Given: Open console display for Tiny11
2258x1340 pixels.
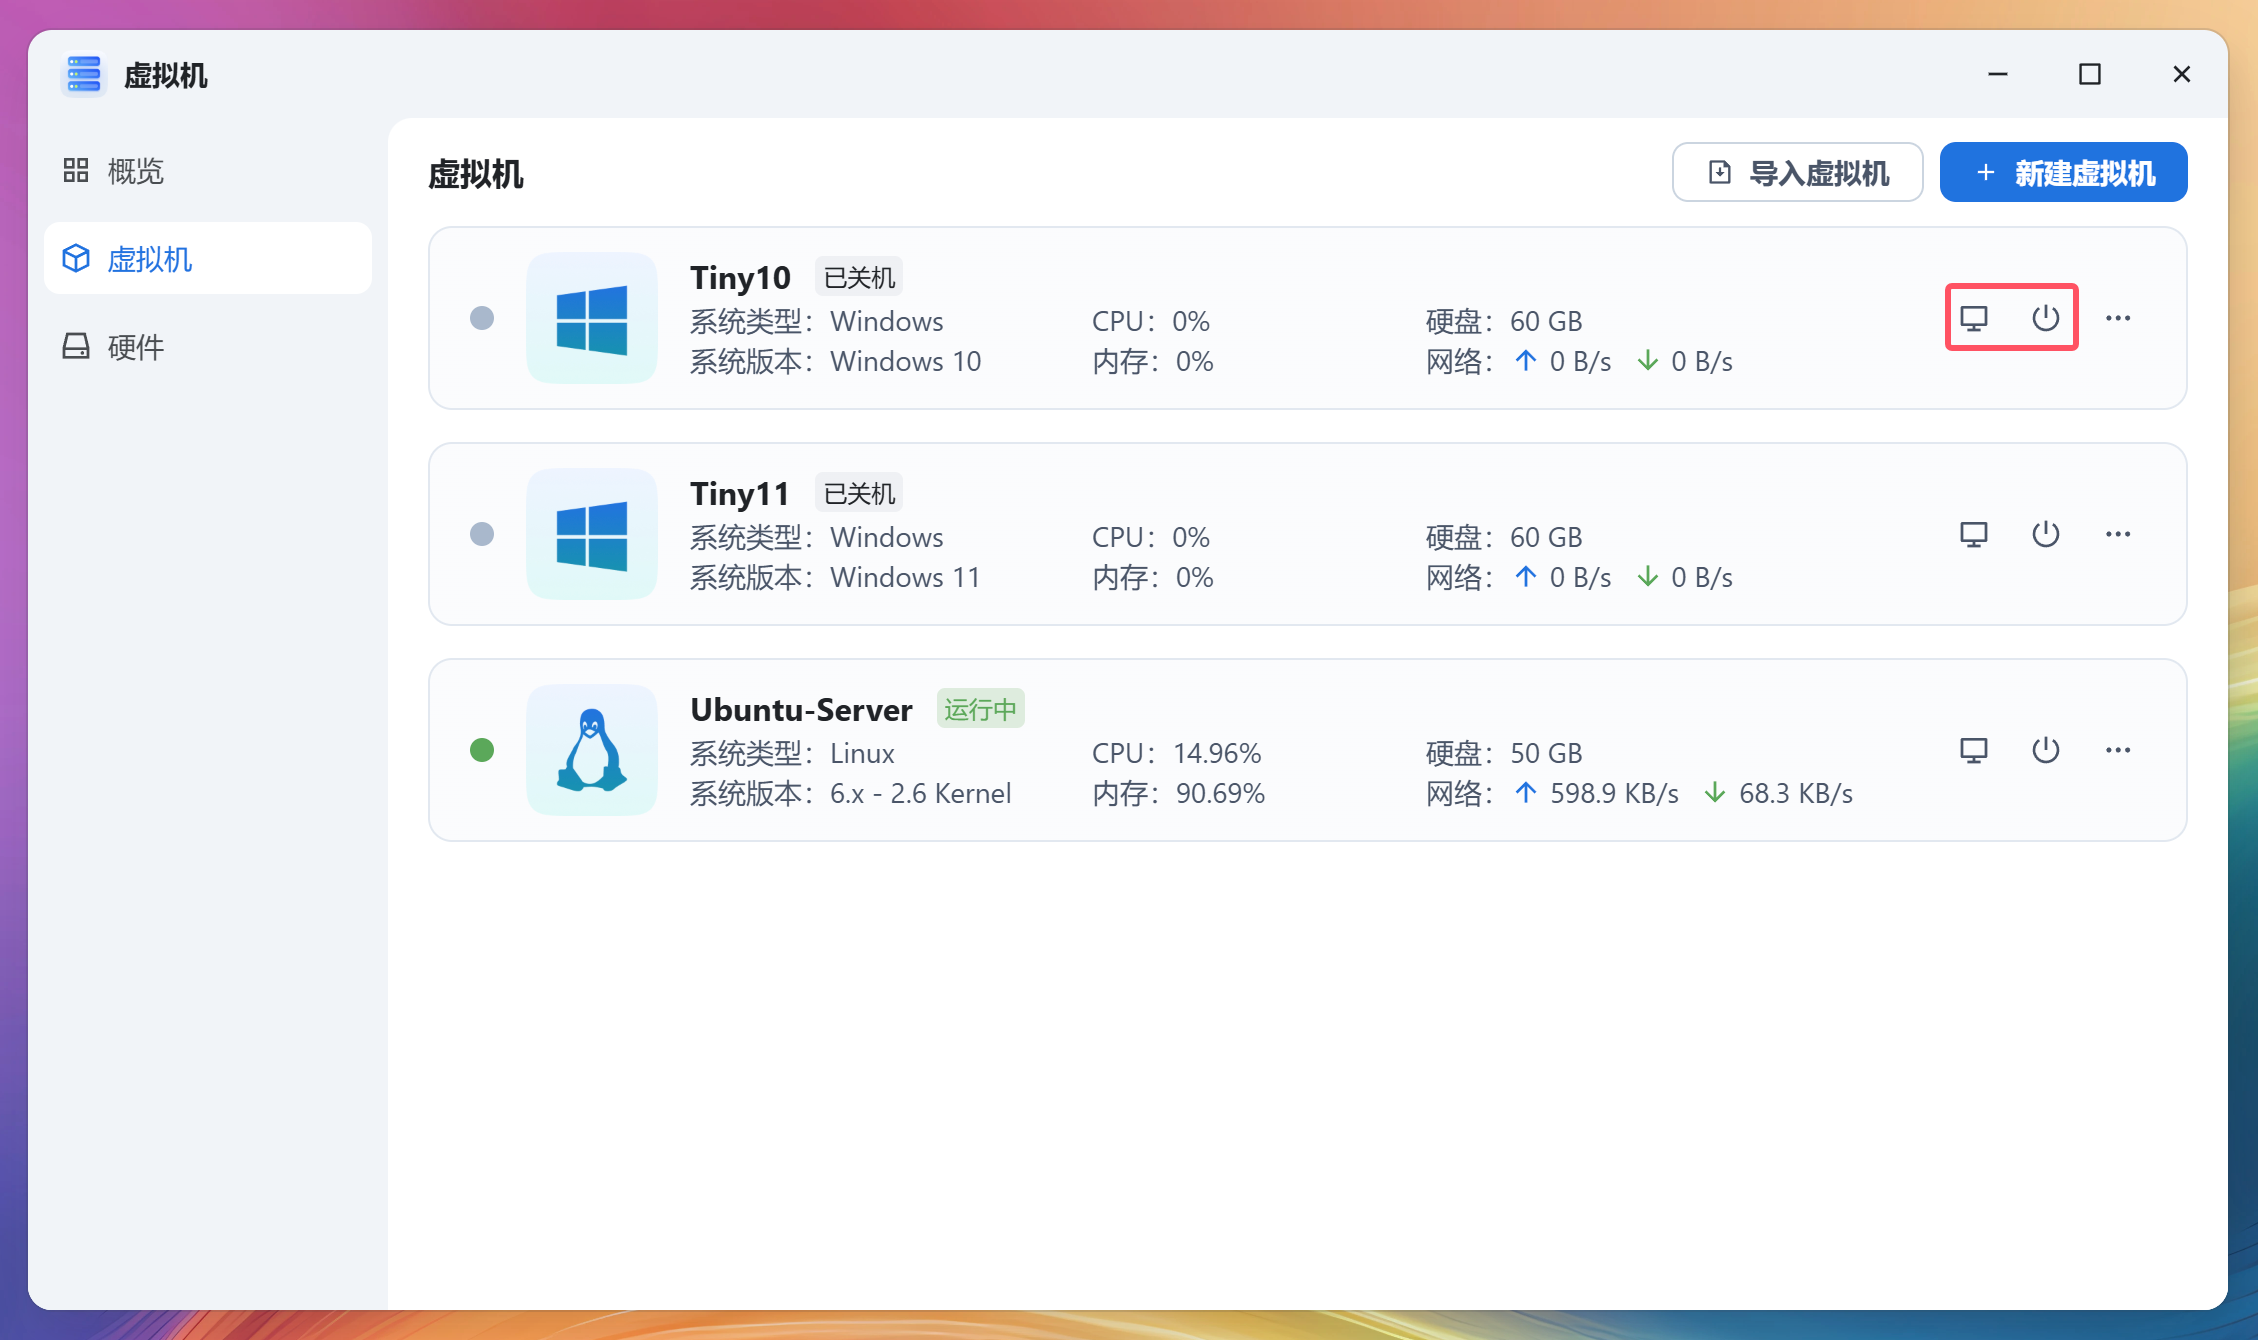Looking at the screenshot, I should [x=1973, y=534].
